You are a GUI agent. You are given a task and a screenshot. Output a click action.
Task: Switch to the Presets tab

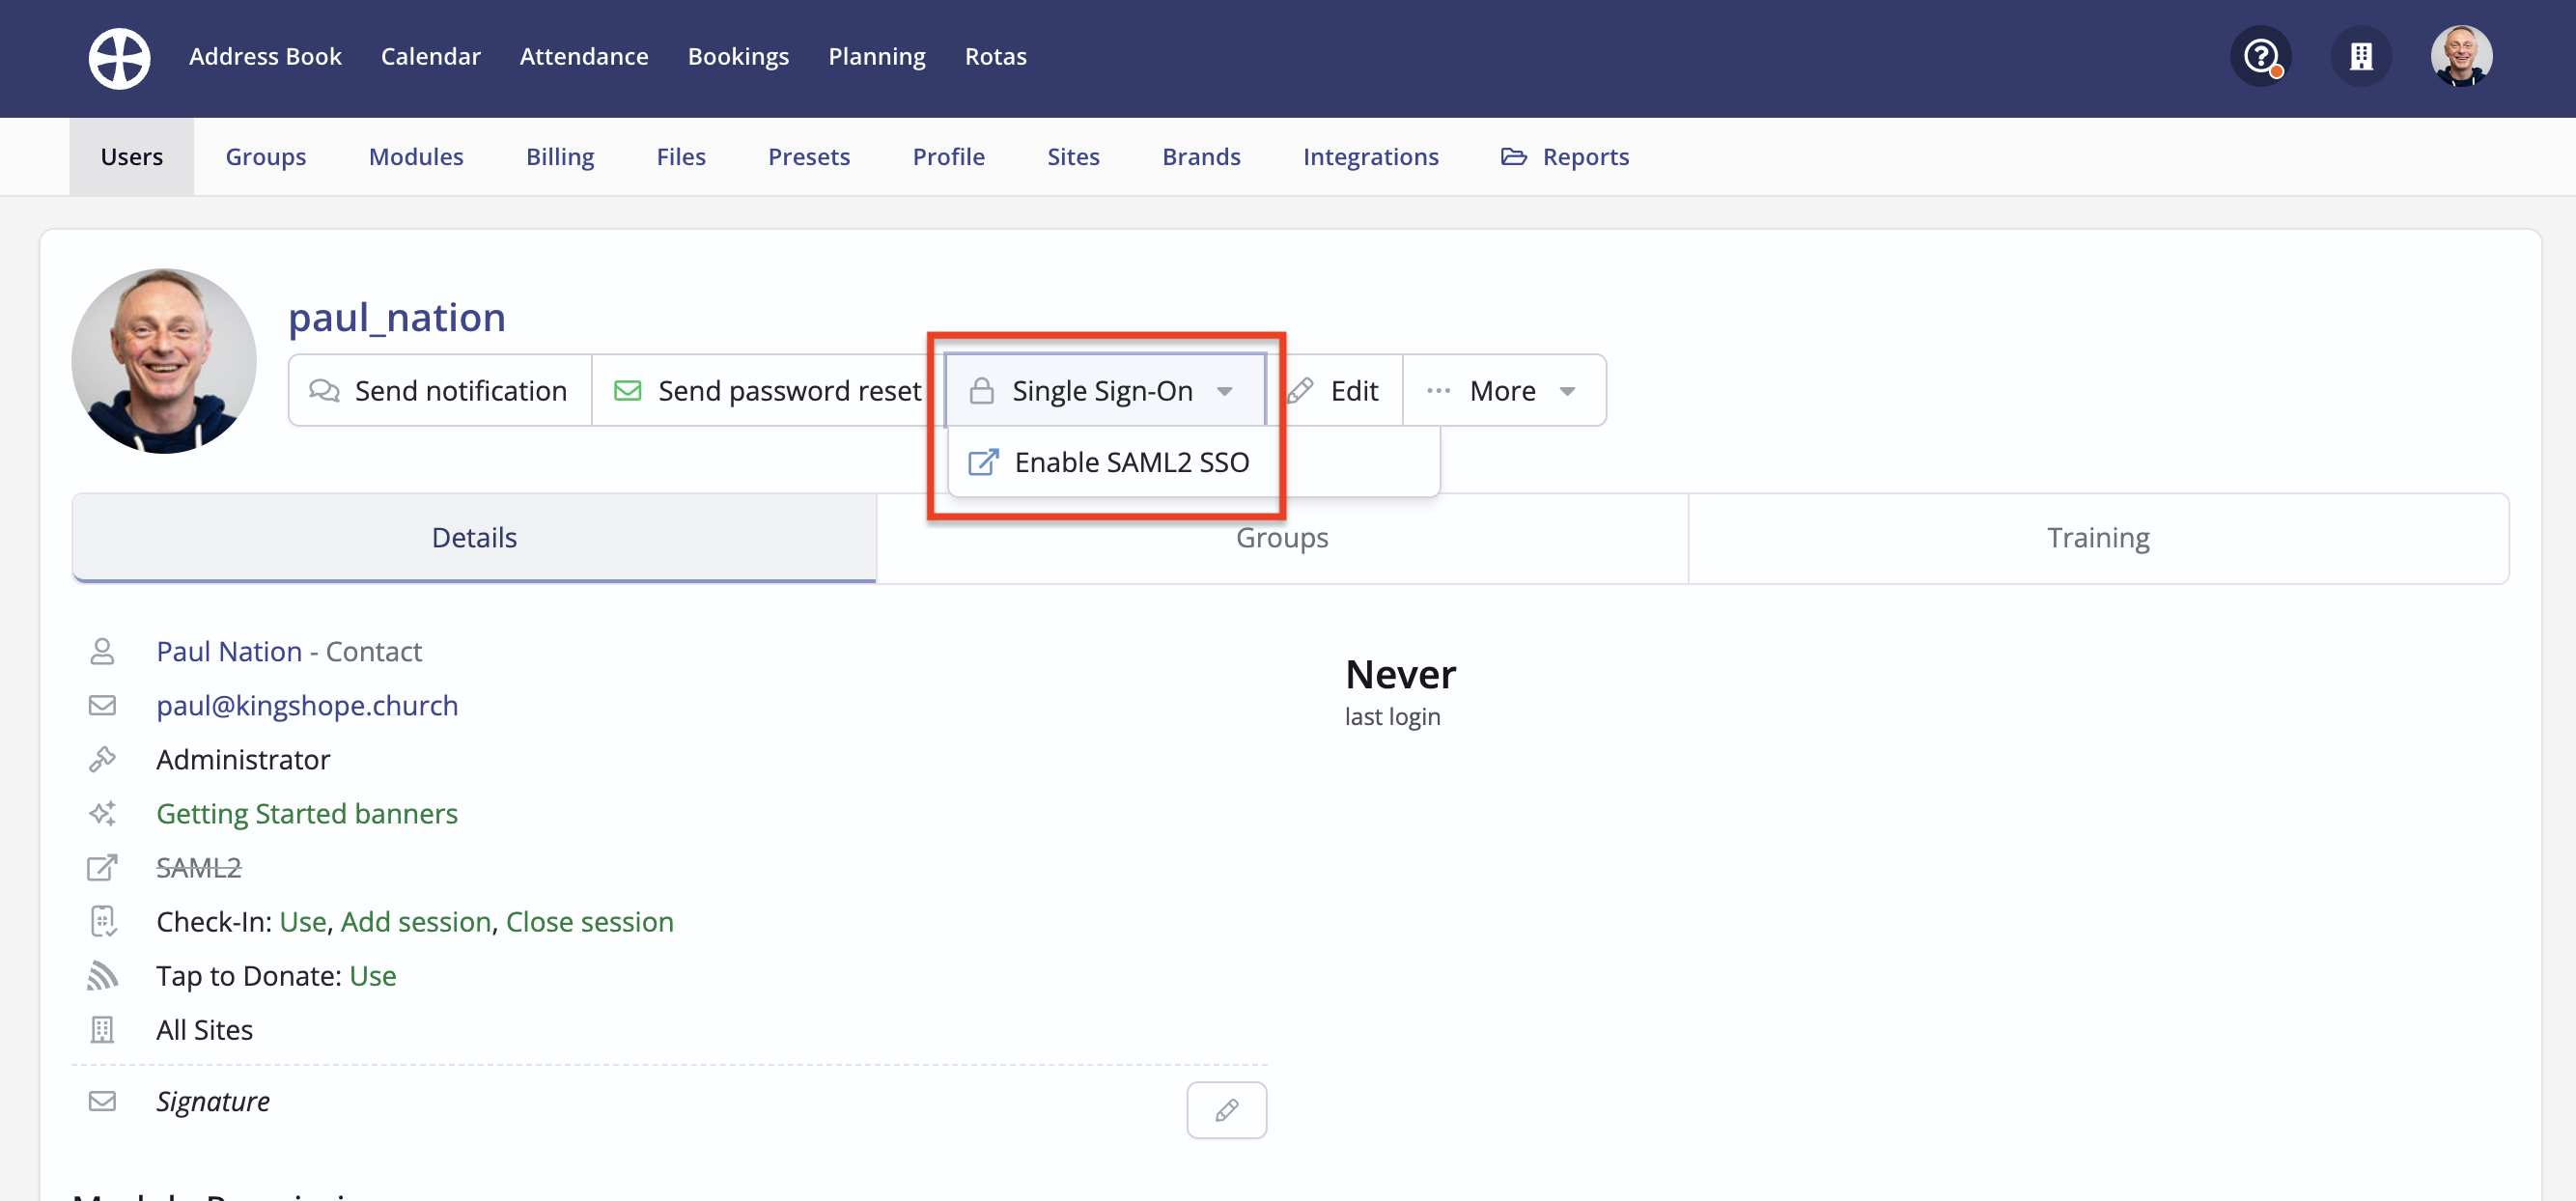click(809, 156)
